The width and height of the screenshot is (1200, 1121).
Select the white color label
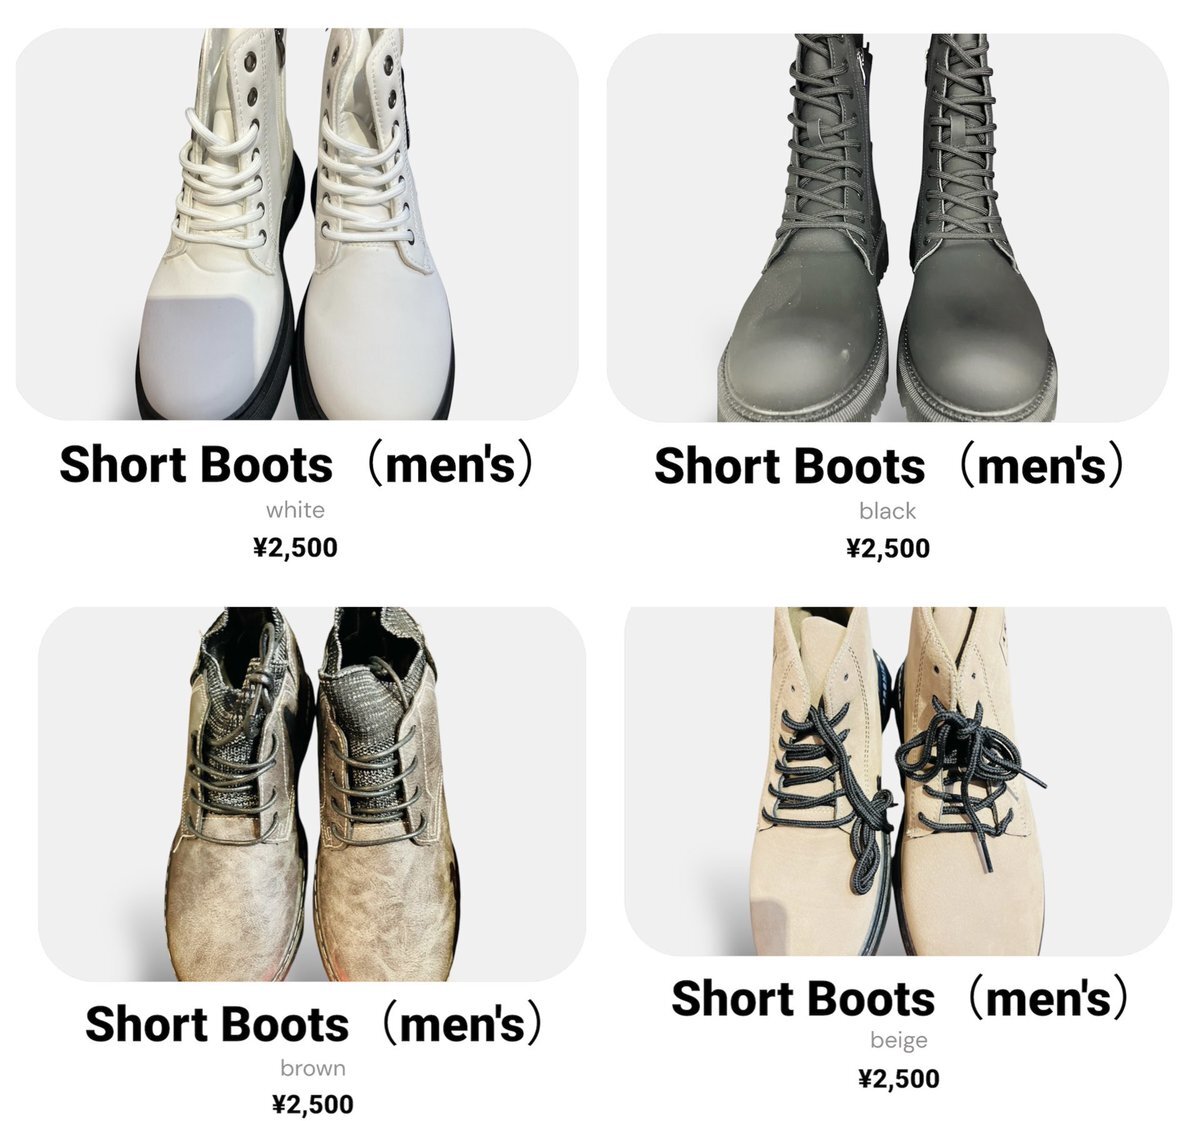[x=295, y=510]
